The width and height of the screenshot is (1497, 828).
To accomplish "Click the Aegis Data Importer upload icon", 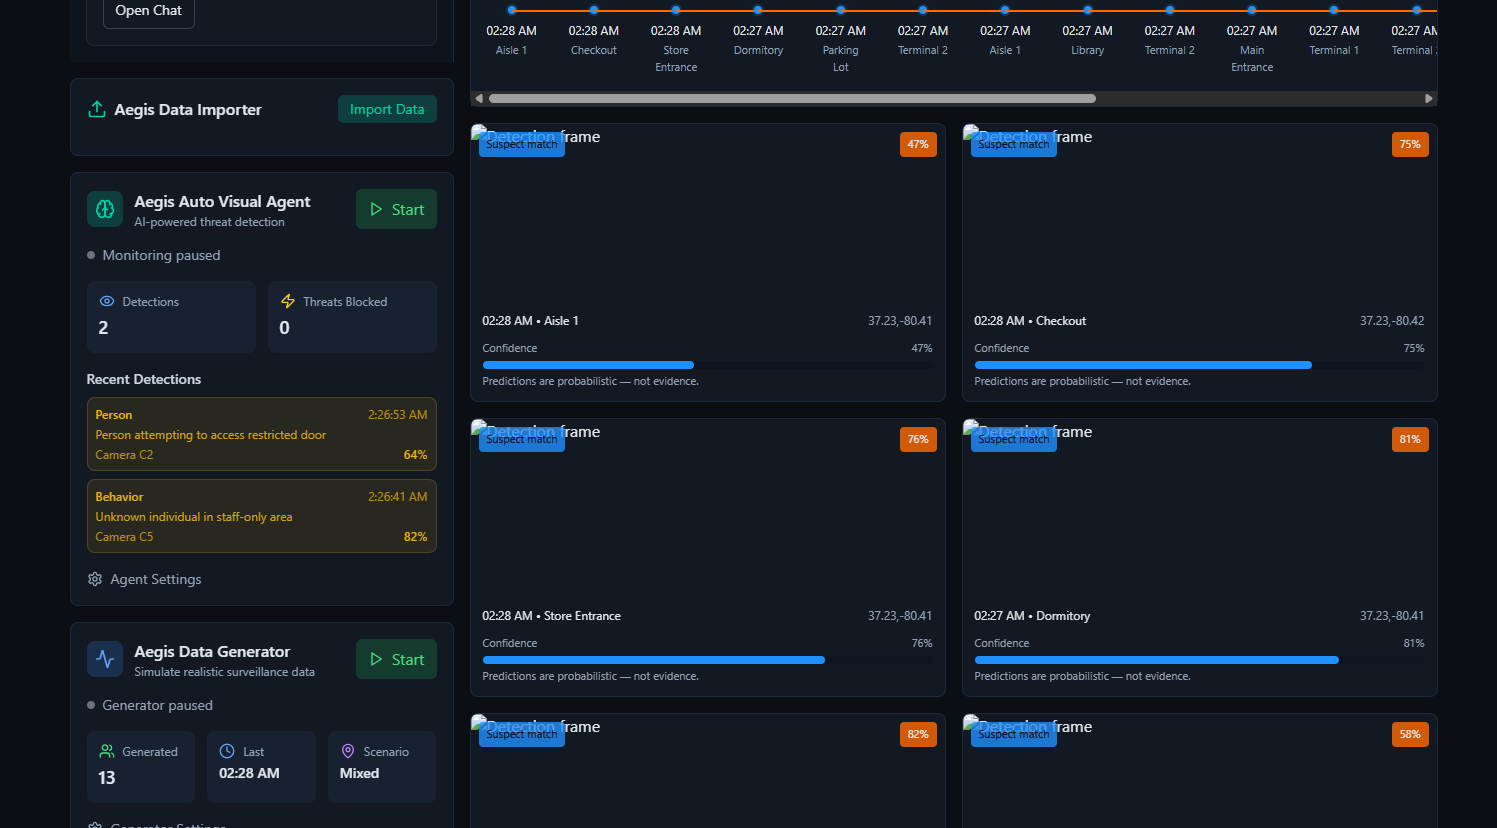I will (97, 109).
